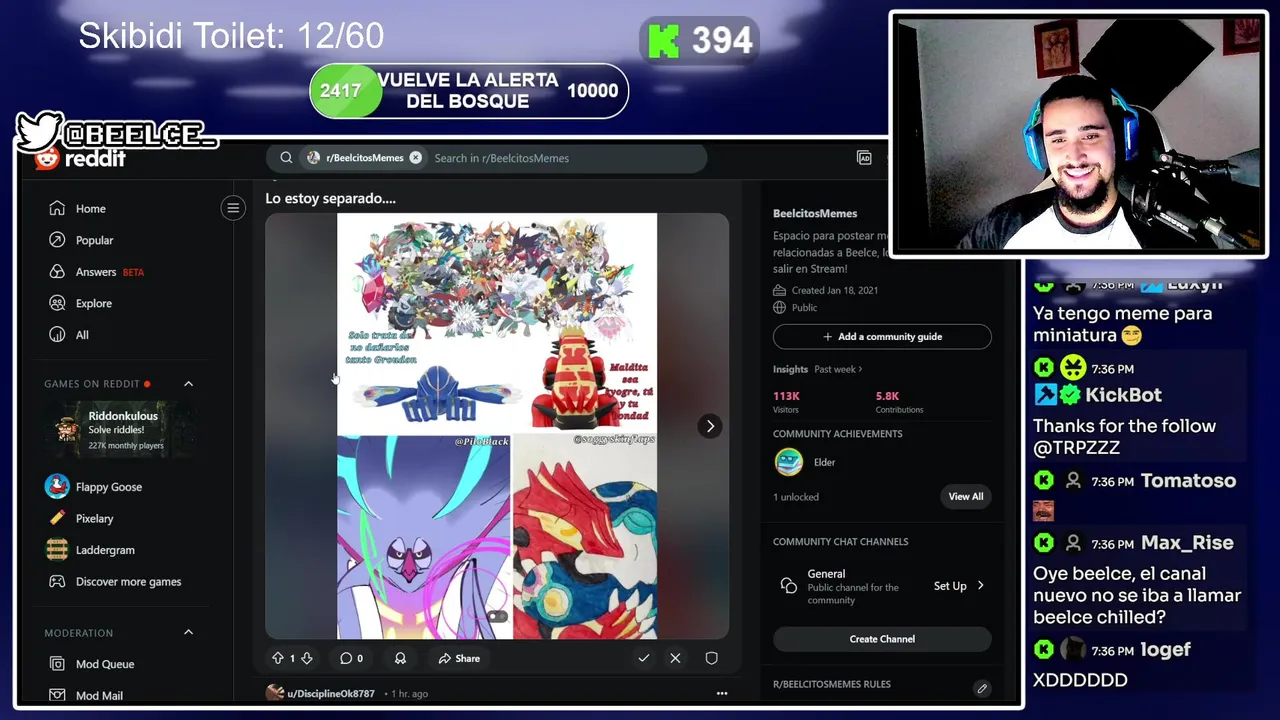Click the 5.8K Contributions stat
Viewport: 1280px width, 720px height.
coord(899,402)
